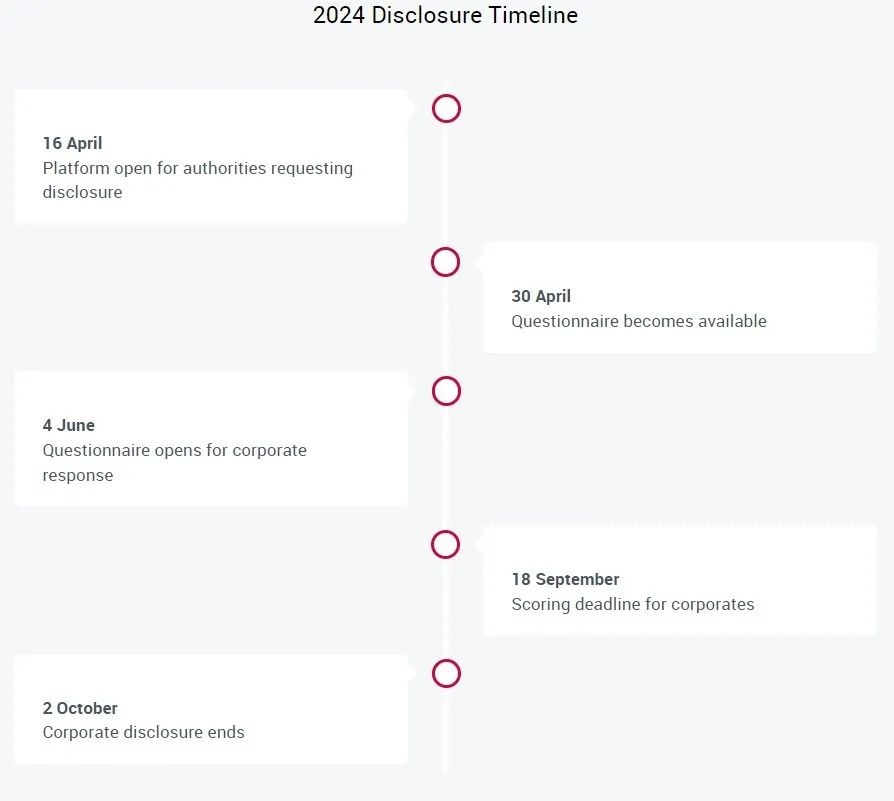Click 'Platform open for authorities requesting disclosure' text

click(x=197, y=180)
